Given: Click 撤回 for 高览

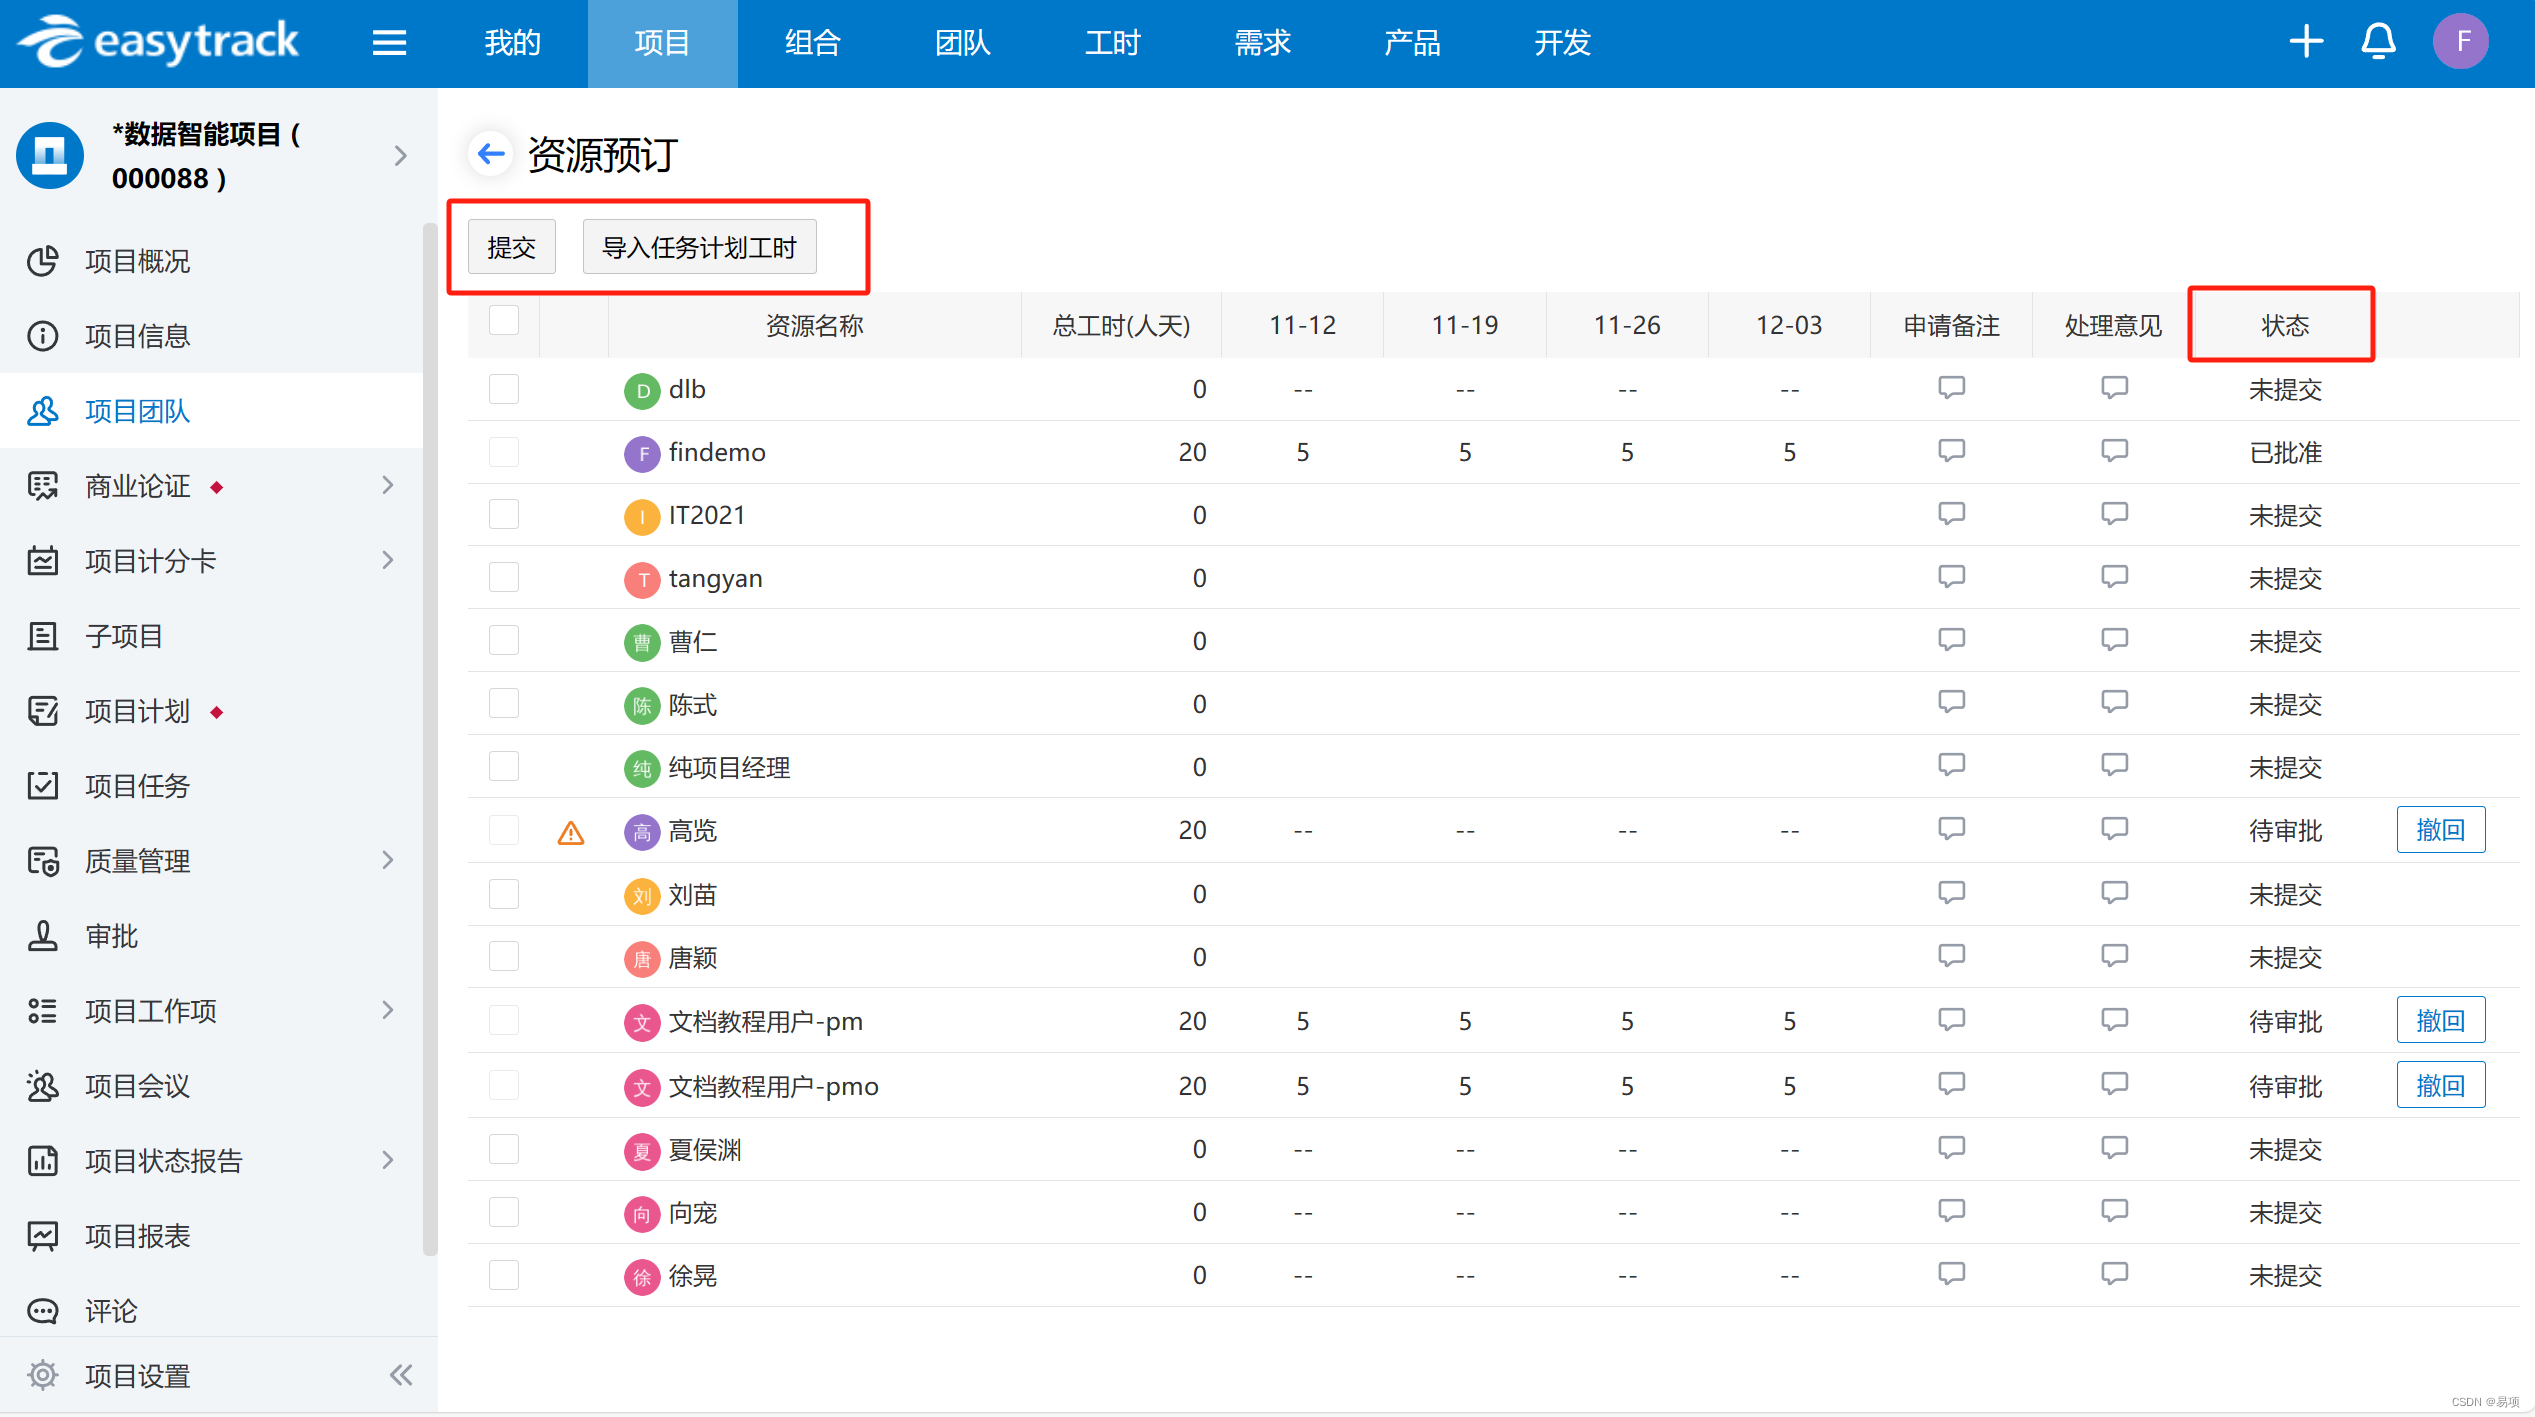Looking at the screenshot, I should coord(2440,830).
